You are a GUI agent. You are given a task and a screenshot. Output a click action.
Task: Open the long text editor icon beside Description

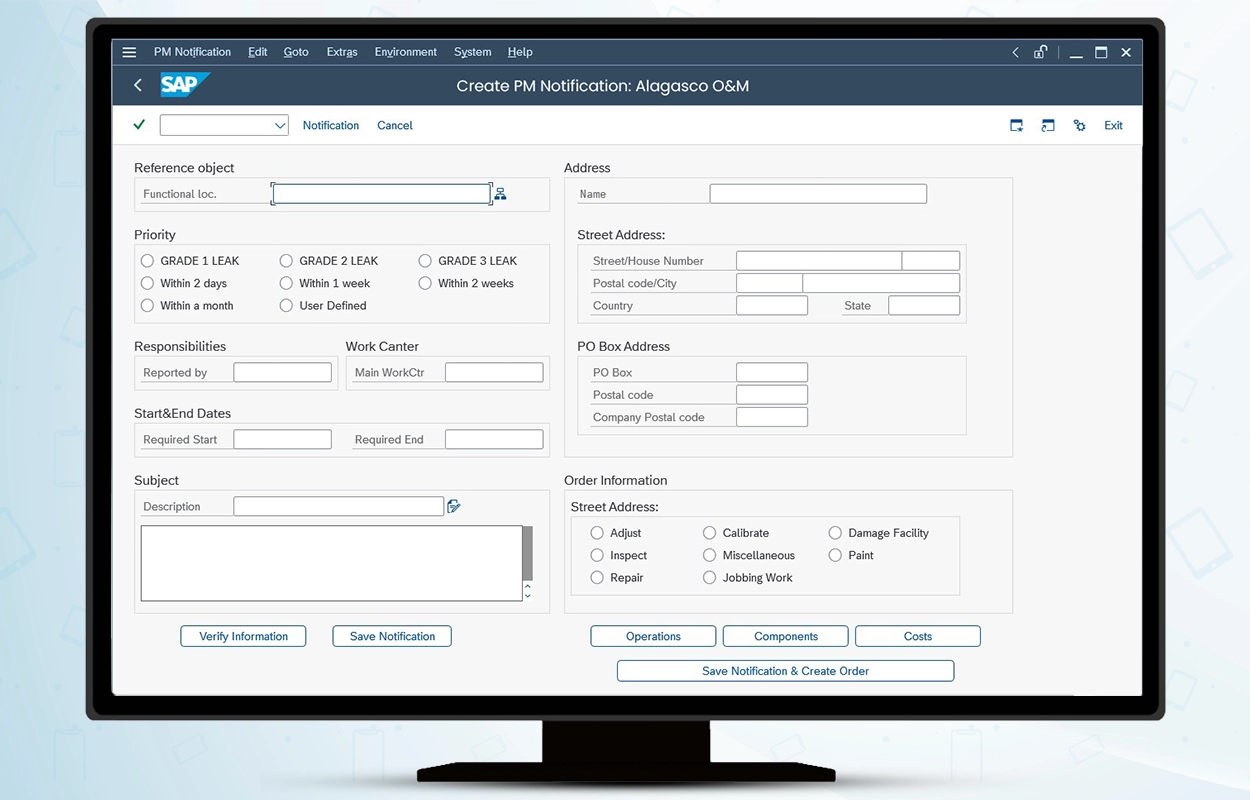pyautogui.click(x=454, y=506)
